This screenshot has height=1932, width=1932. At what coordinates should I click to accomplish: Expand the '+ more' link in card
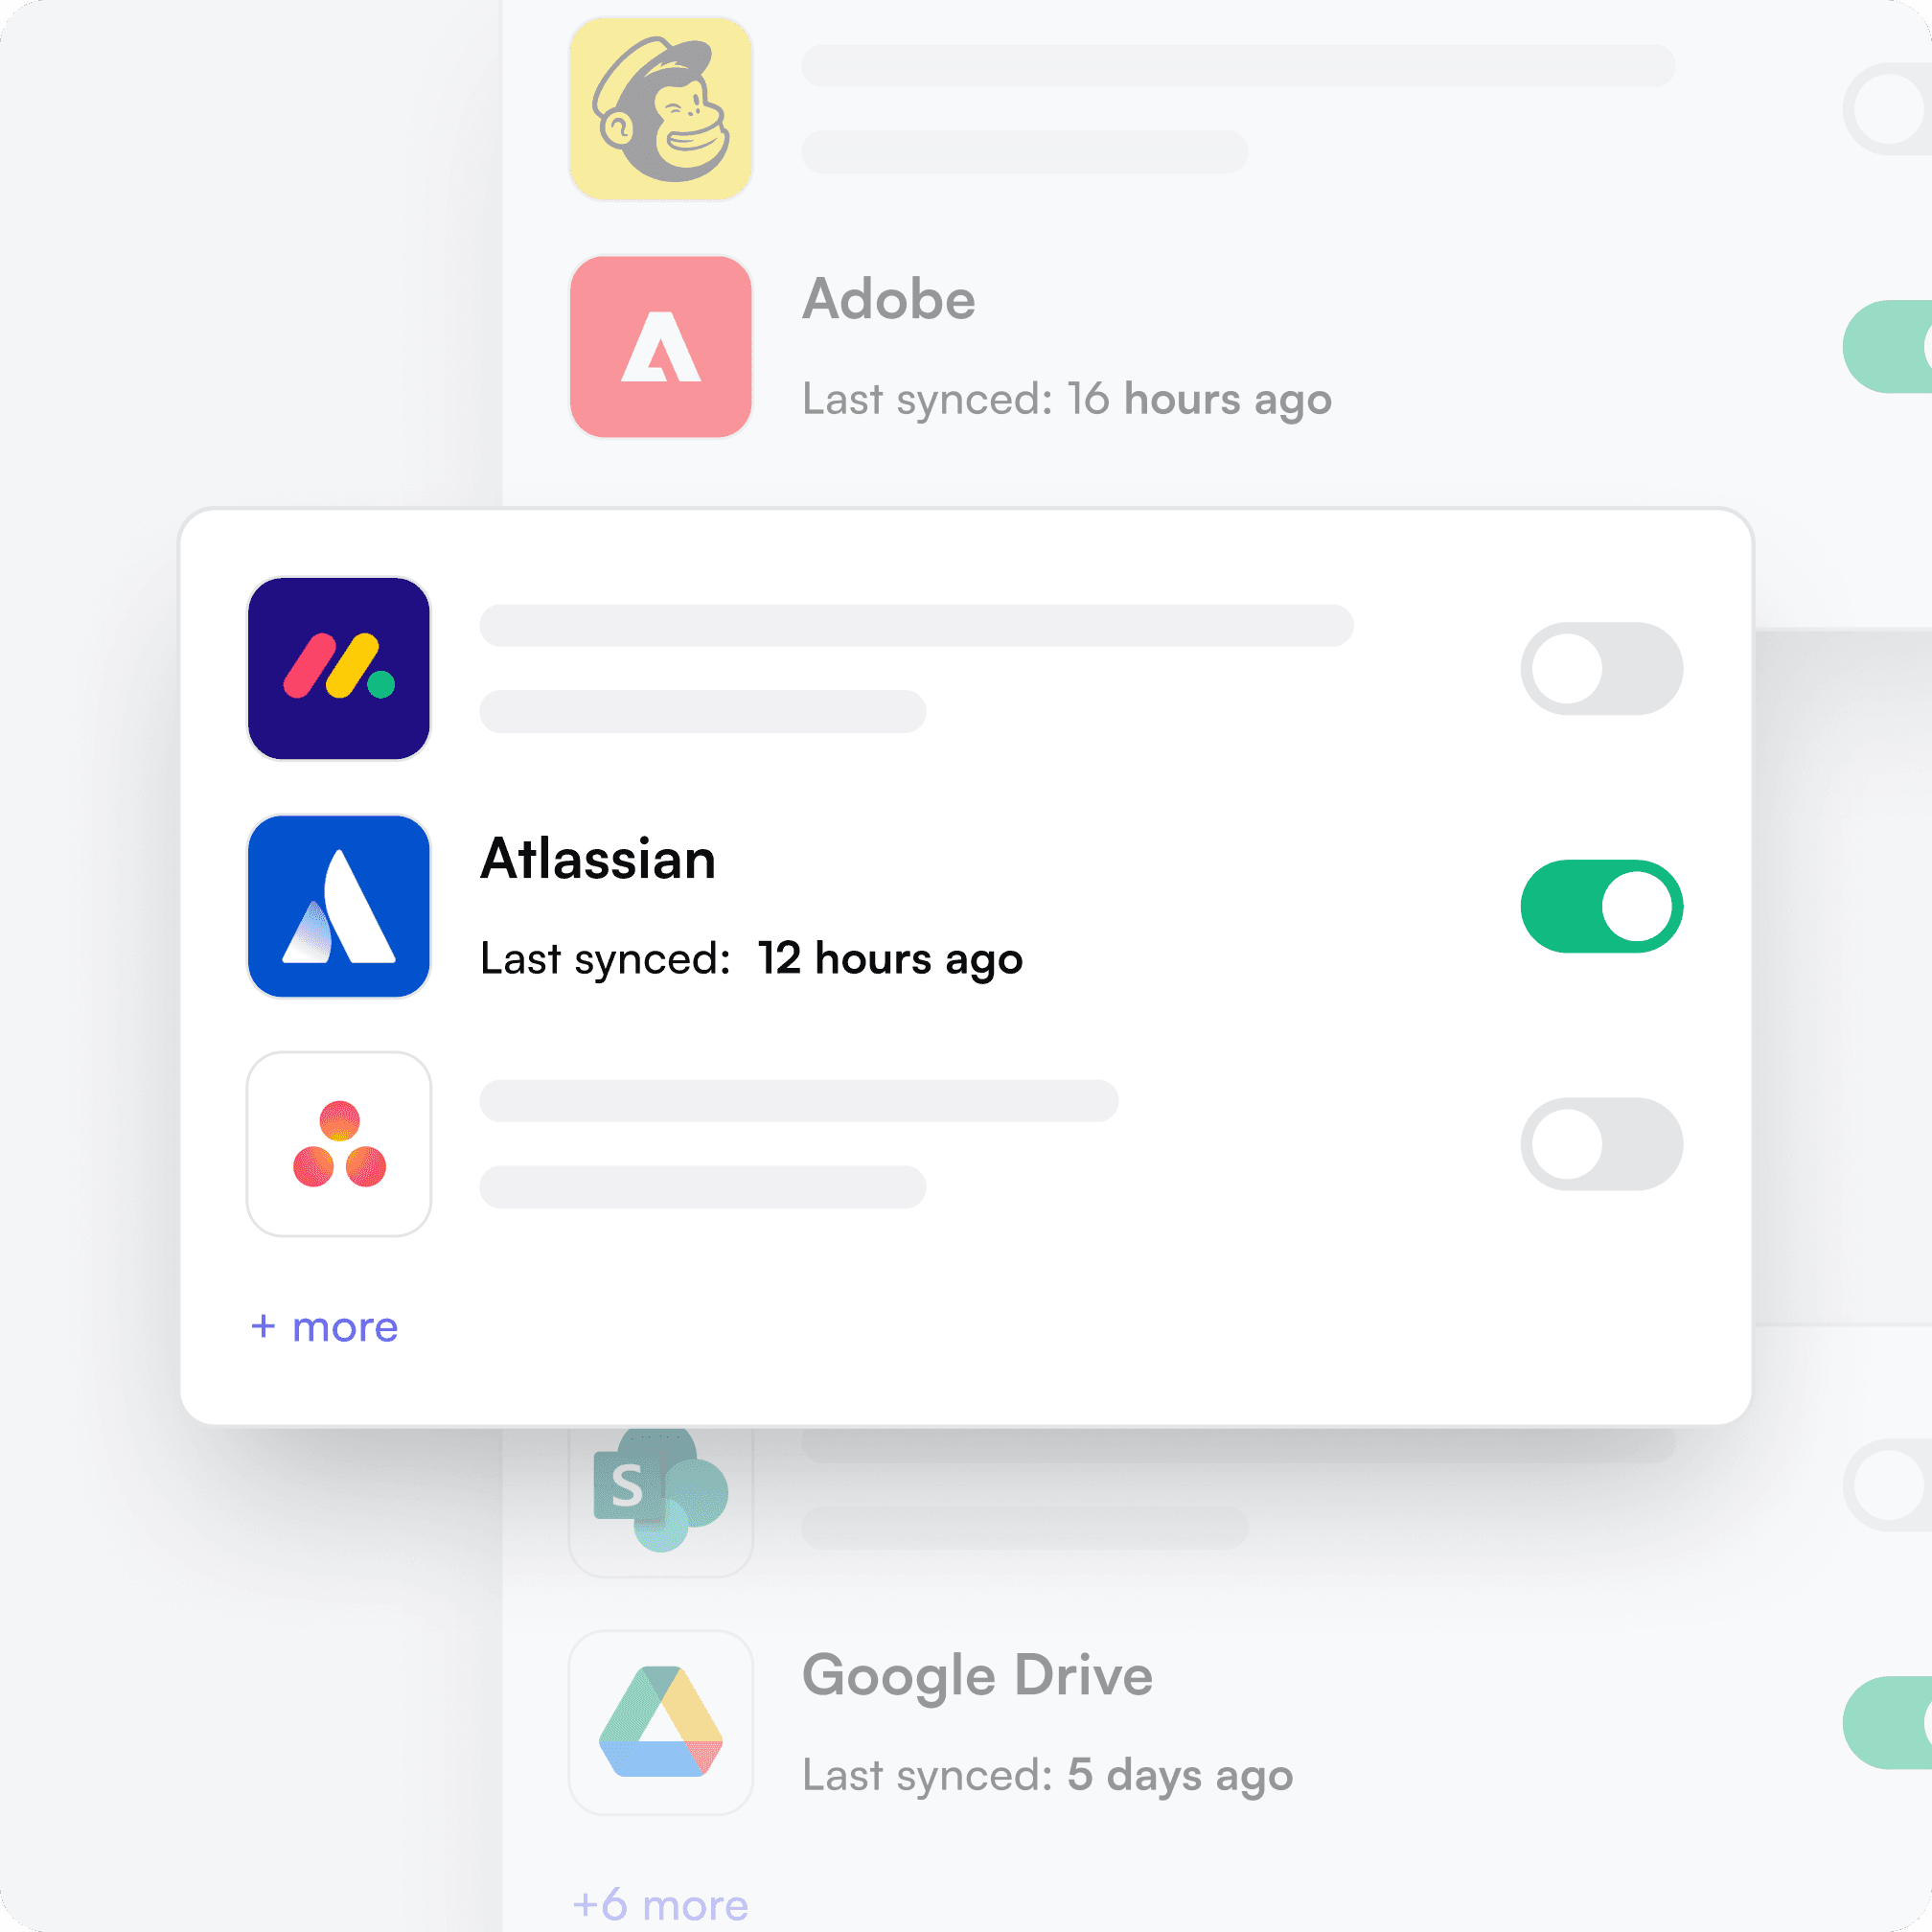(x=324, y=1327)
